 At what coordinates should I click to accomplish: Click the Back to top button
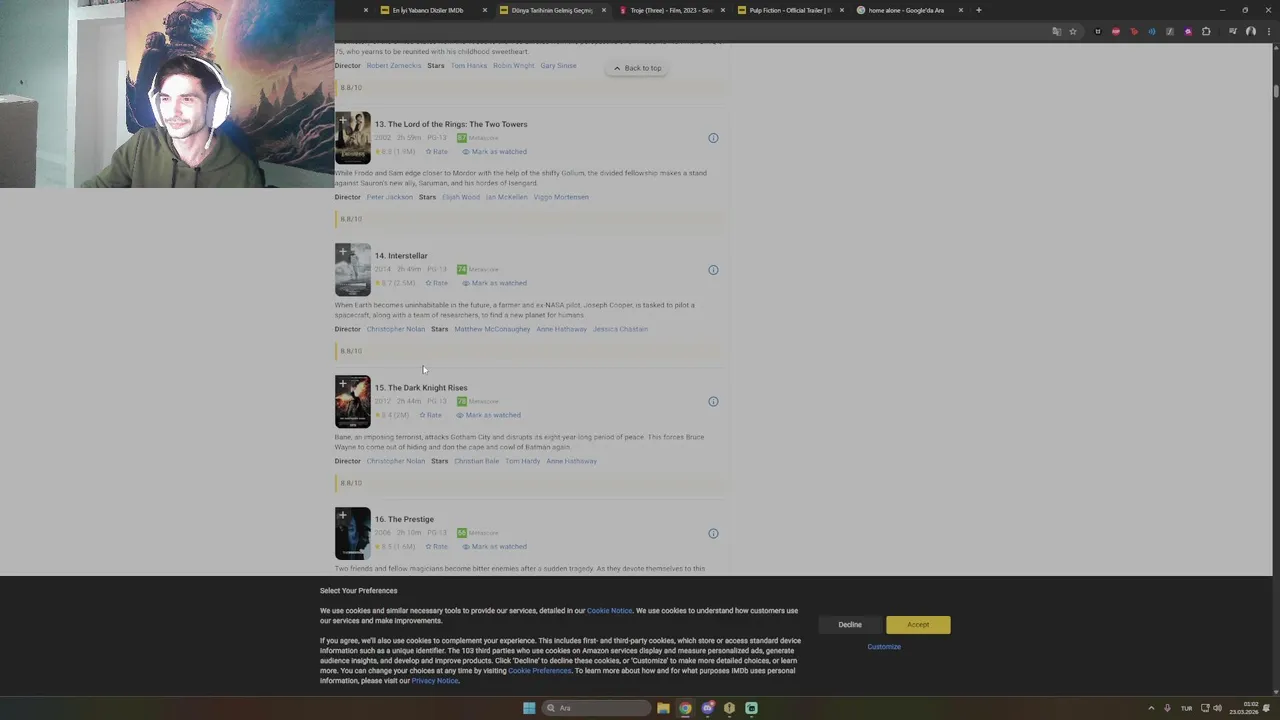point(637,68)
